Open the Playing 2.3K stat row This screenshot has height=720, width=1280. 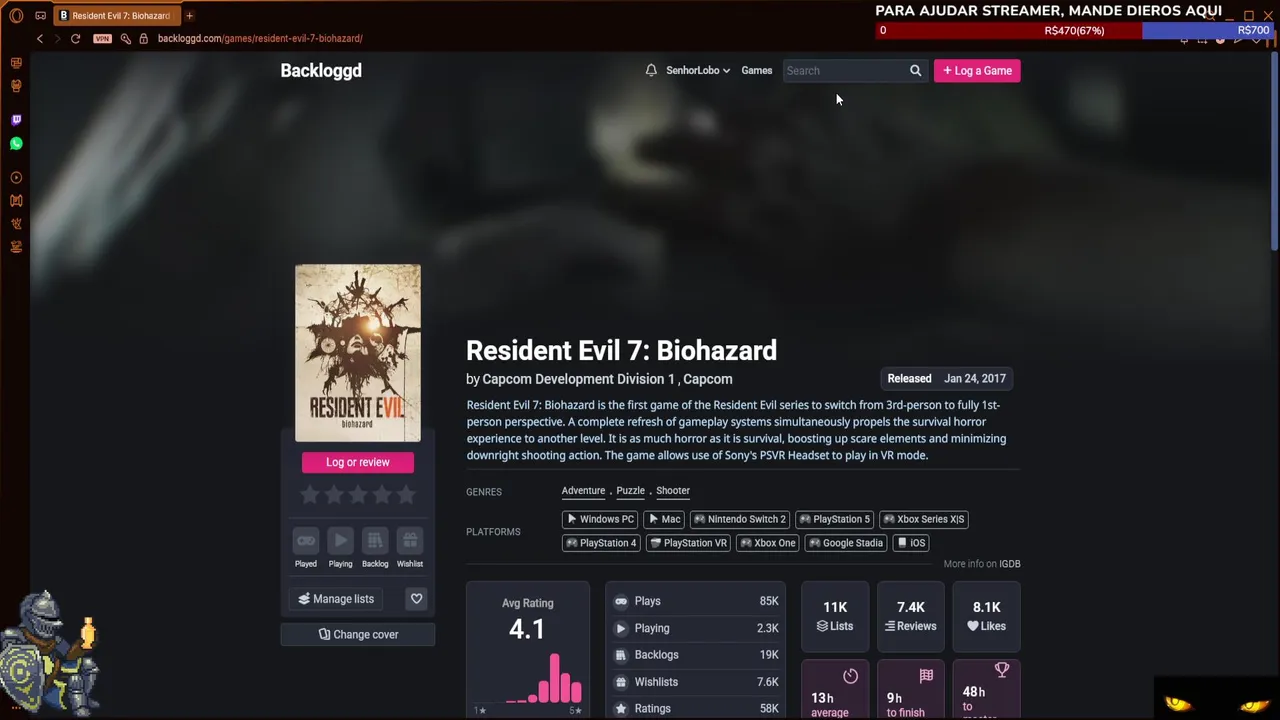tap(696, 628)
